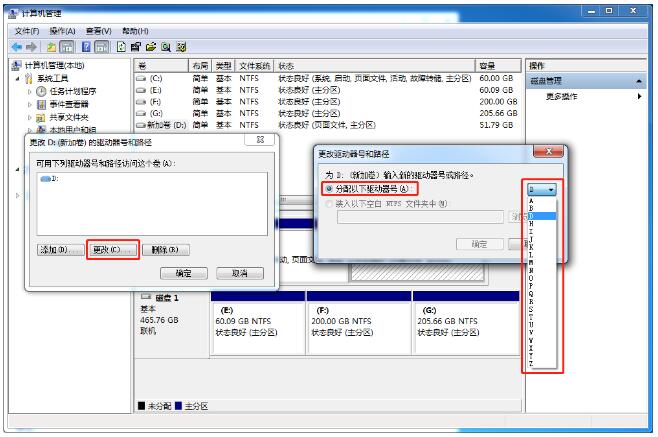
Task: Click the gray Forward arrow toolbar icon
Action: pyautogui.click(x=31, y=47)
